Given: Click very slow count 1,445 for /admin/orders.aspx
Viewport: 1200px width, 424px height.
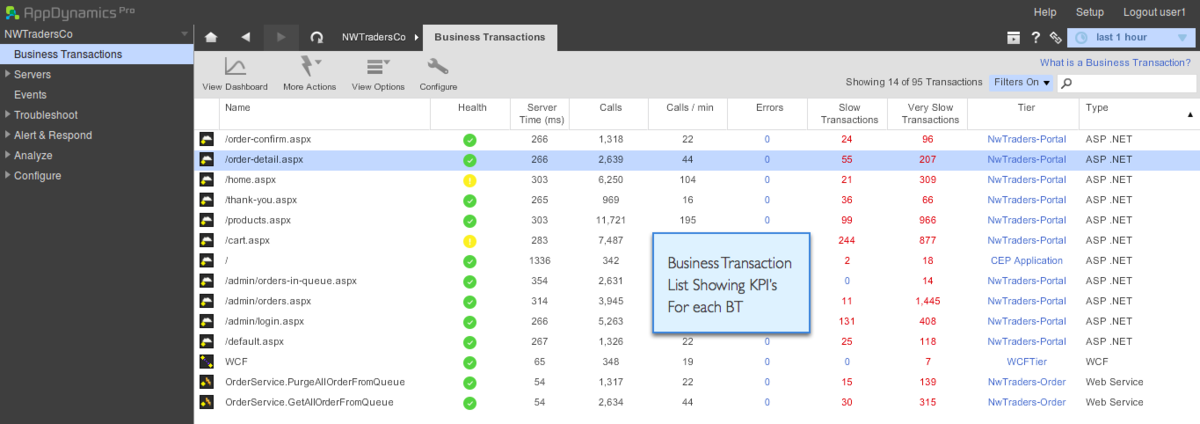Looking at the screenshot, I should 929,301.
